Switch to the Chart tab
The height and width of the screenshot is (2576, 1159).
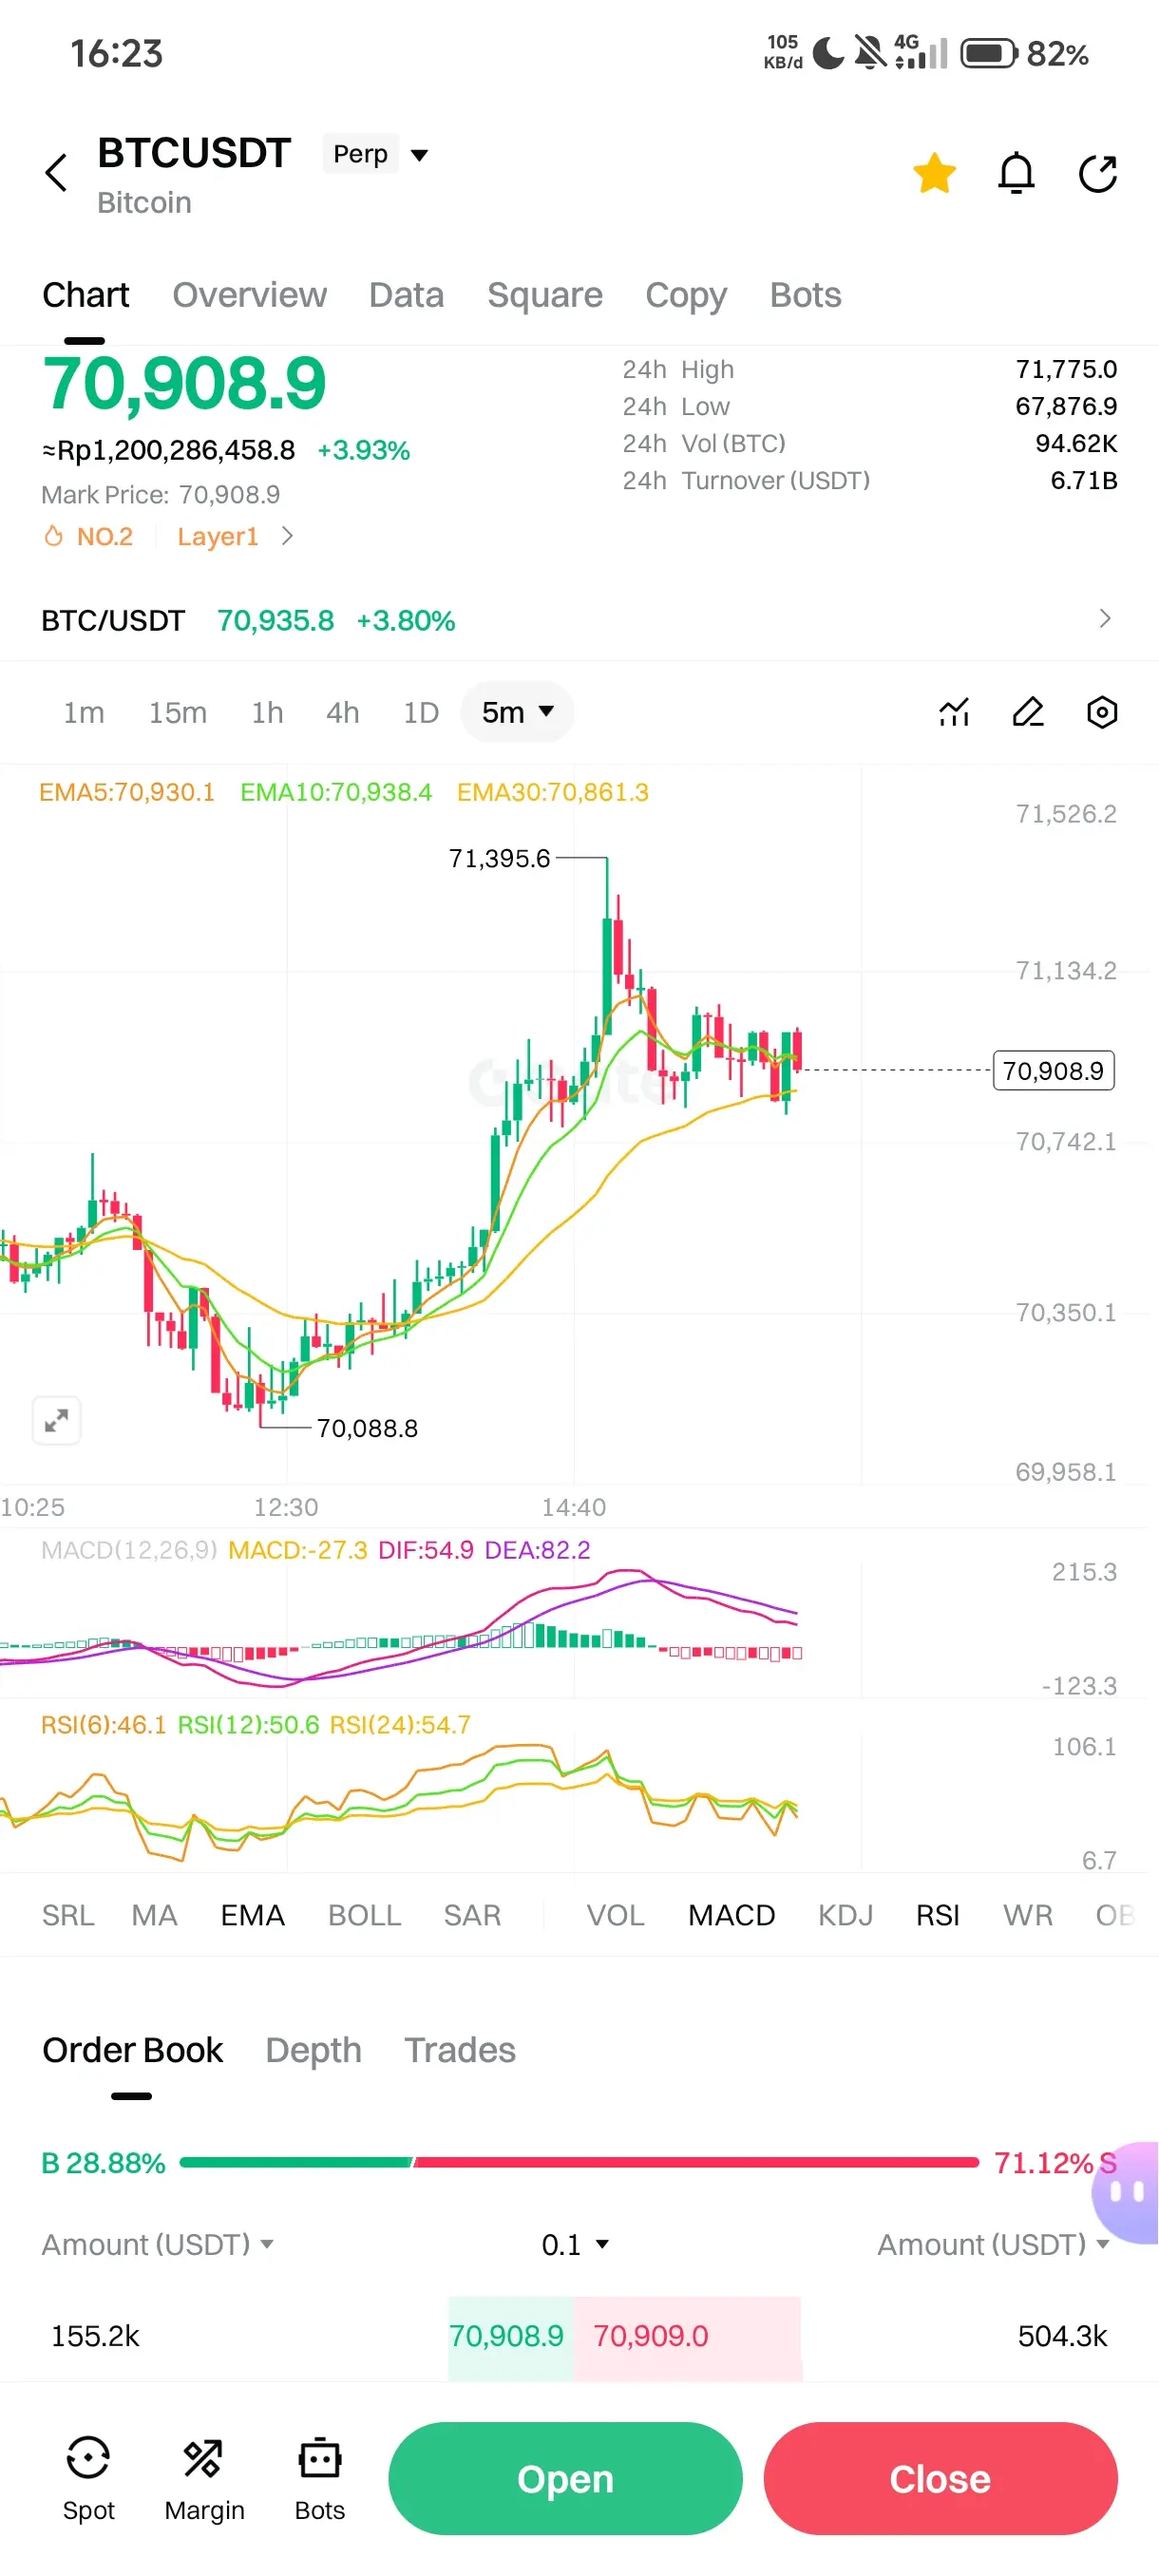[85, 295]
